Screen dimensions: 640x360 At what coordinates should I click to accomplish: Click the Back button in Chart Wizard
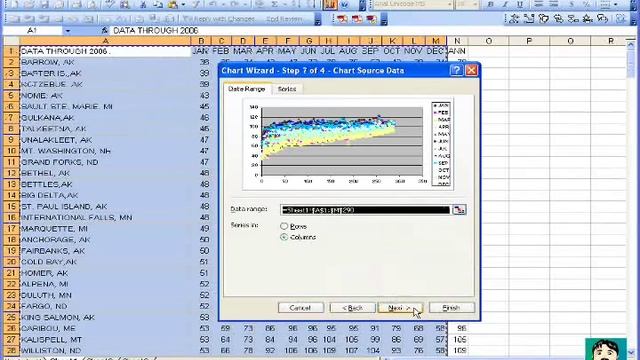pos(352,308)
